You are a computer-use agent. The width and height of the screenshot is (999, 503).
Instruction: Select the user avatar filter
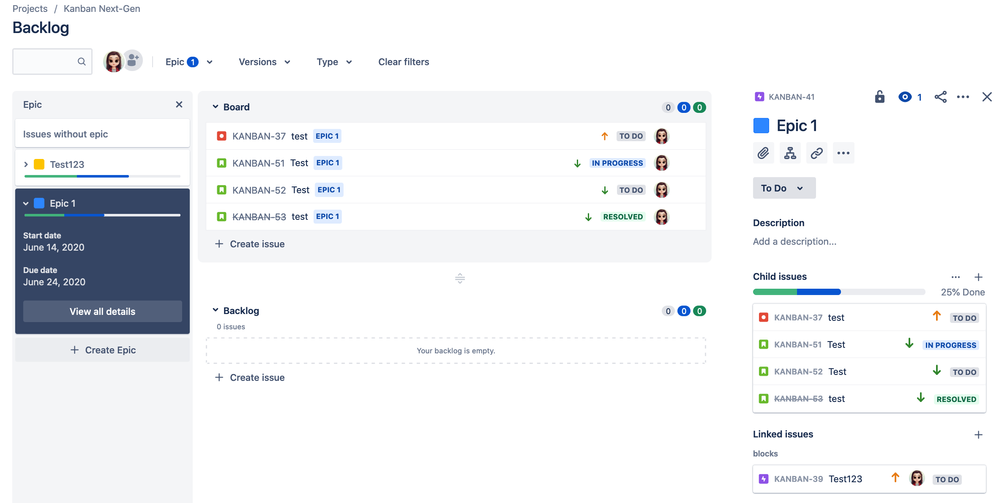coord(113,61)
